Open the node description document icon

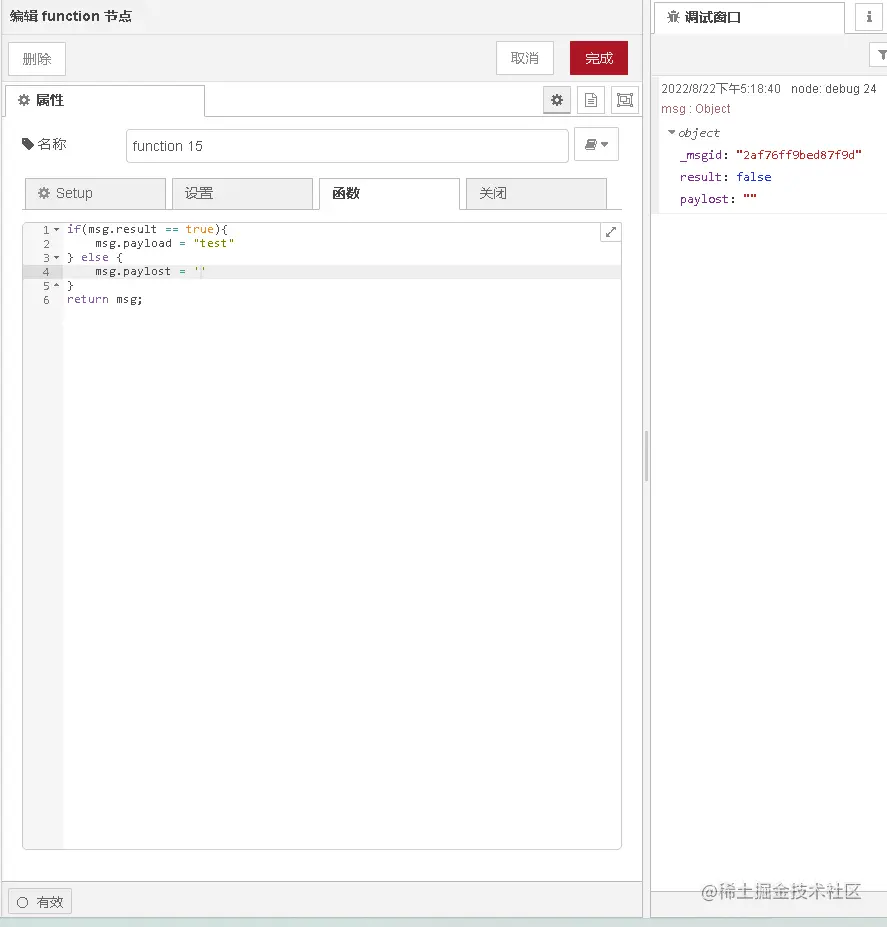point(591,101)
